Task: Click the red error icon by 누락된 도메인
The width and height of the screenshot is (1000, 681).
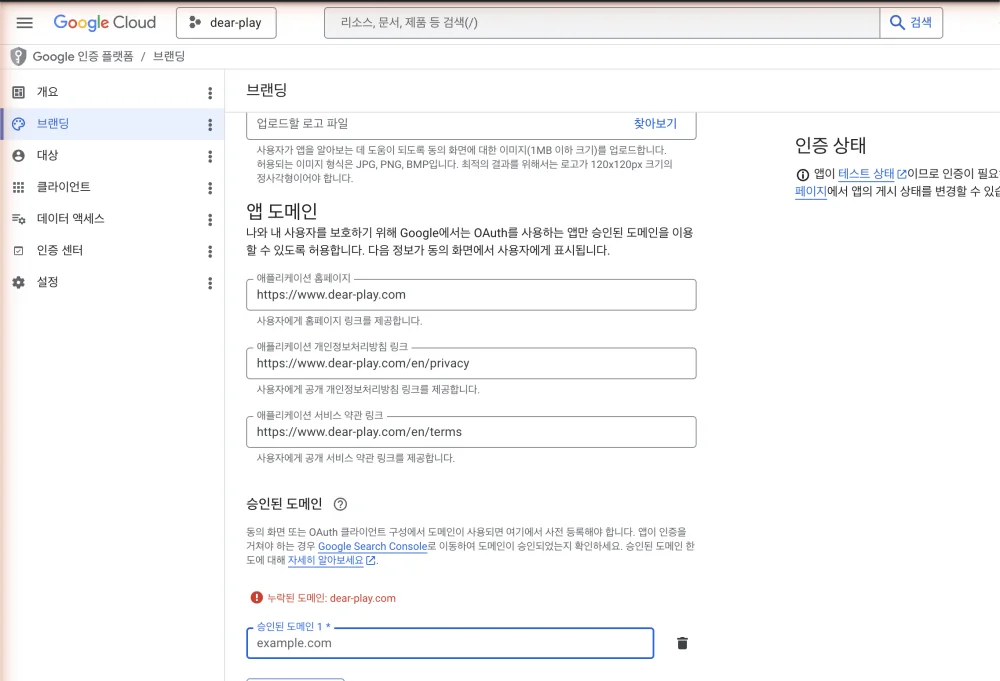Action: tap(256, 597)
